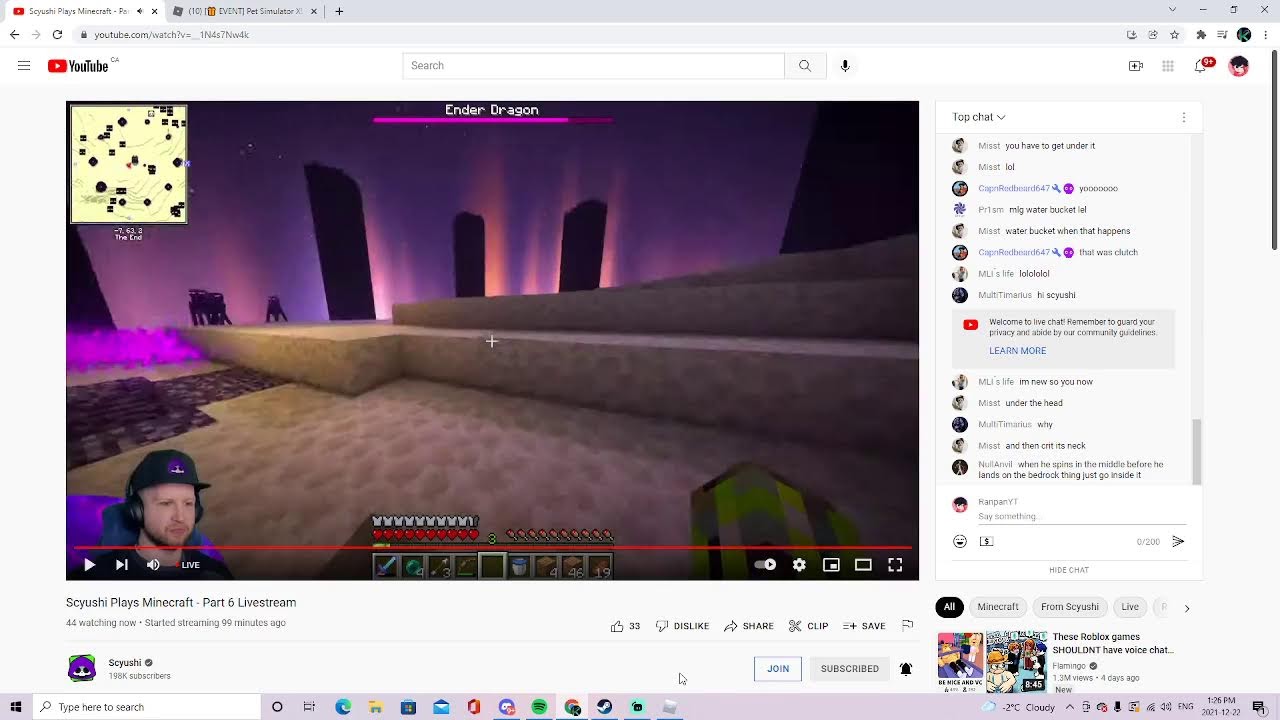
Task: Open the notifications bell in the YouTube header
Action: pos(1202,66)
